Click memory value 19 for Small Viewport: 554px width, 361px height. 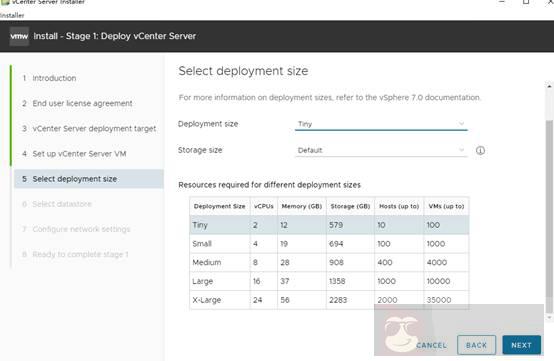point(284,244)
